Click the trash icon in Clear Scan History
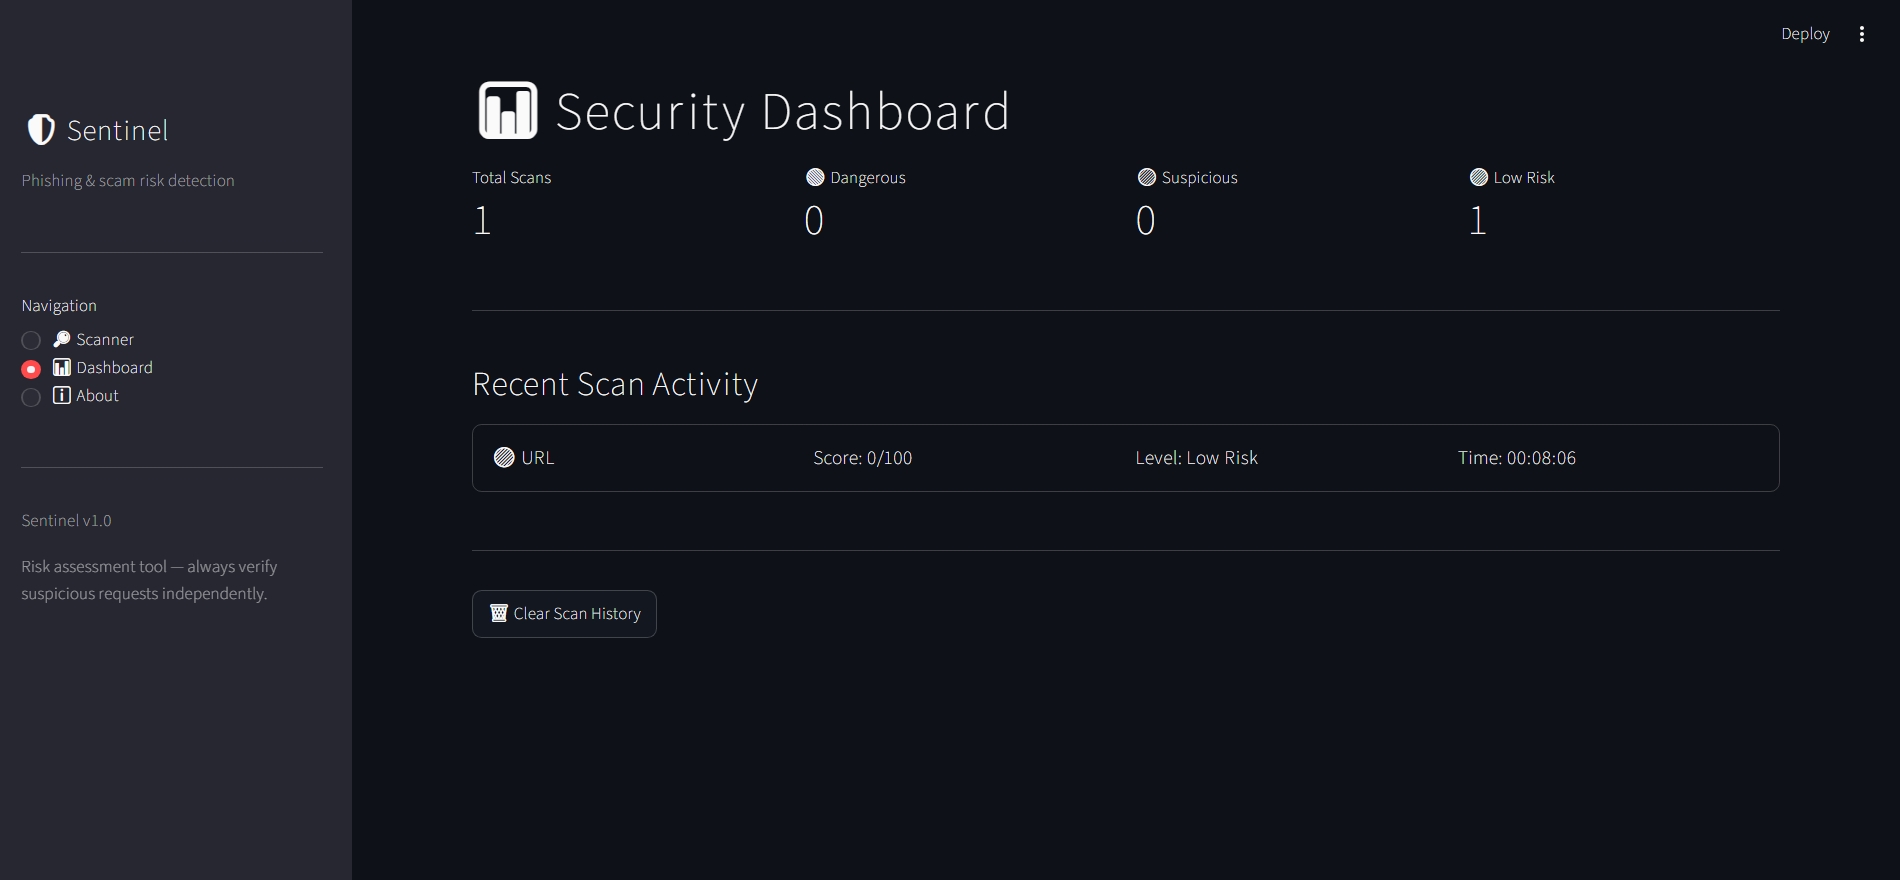 coord(499,613)
